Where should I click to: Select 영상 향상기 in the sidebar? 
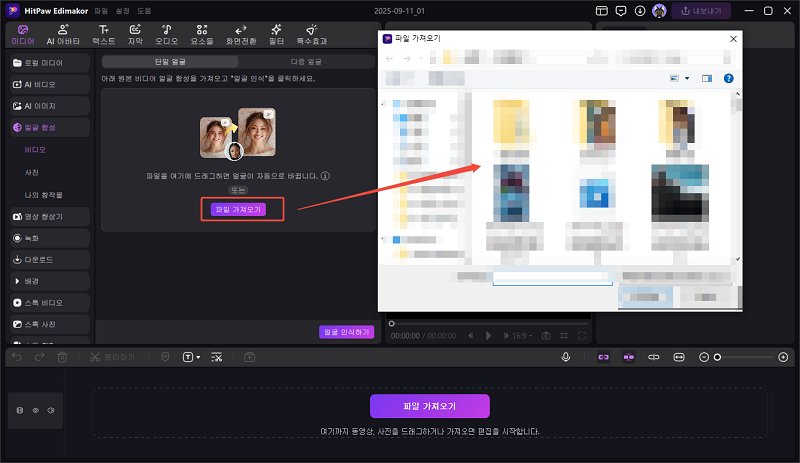point(49,216)
